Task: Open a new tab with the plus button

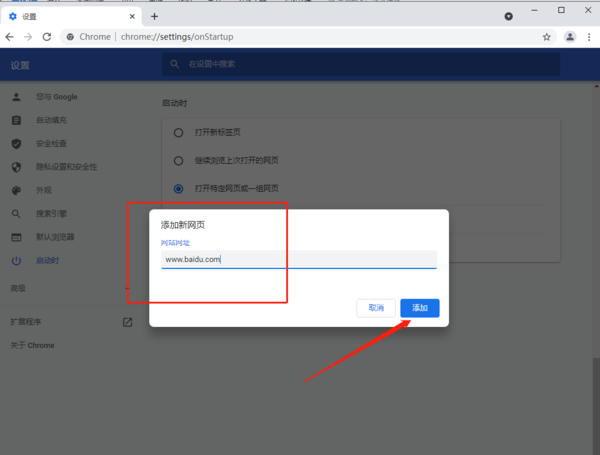Action: [x=154, y=16]
